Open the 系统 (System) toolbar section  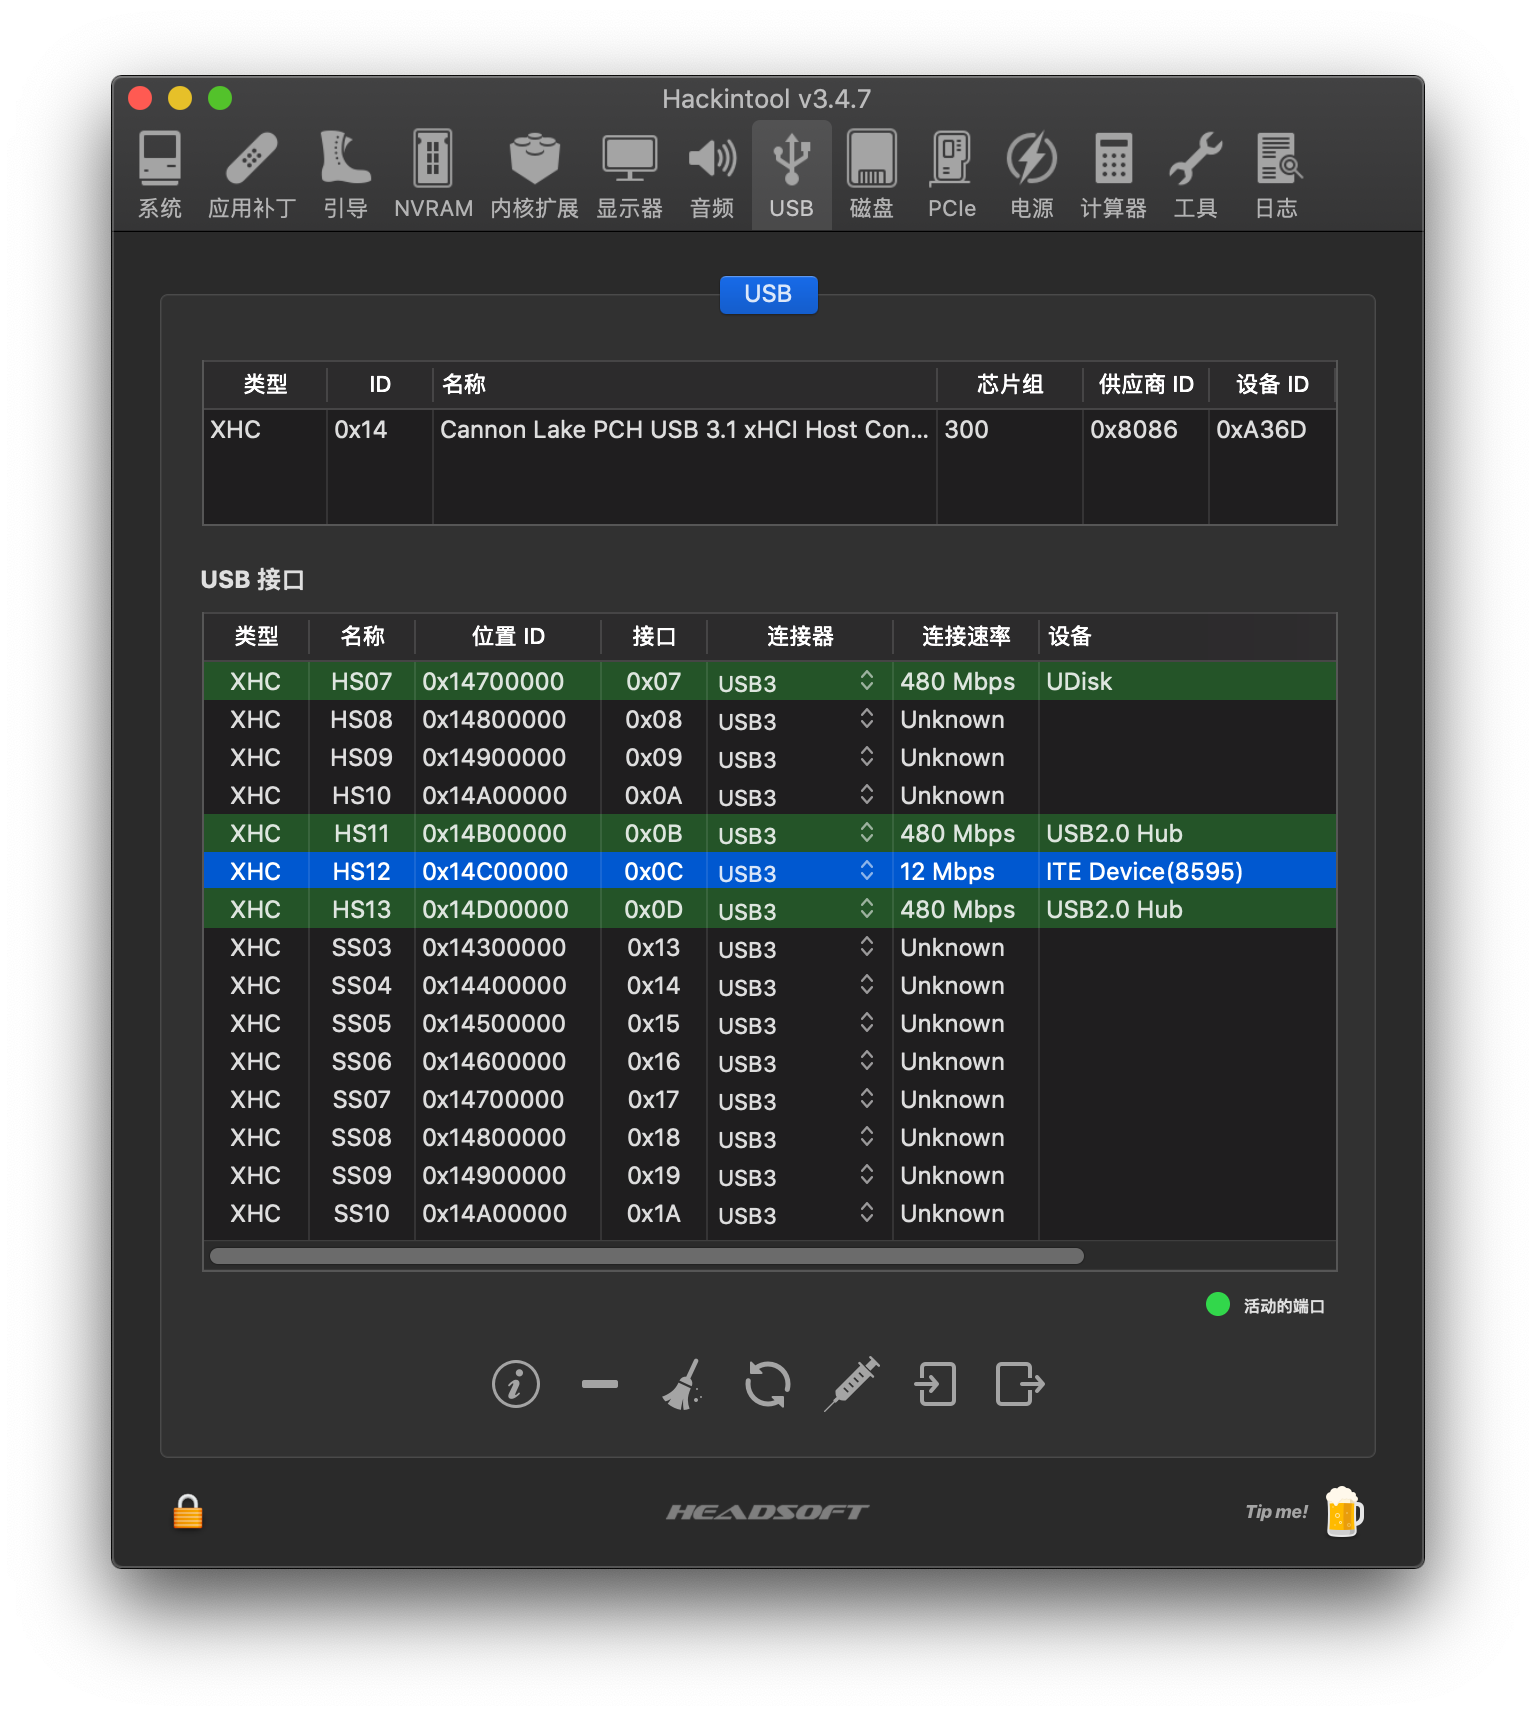160,175
